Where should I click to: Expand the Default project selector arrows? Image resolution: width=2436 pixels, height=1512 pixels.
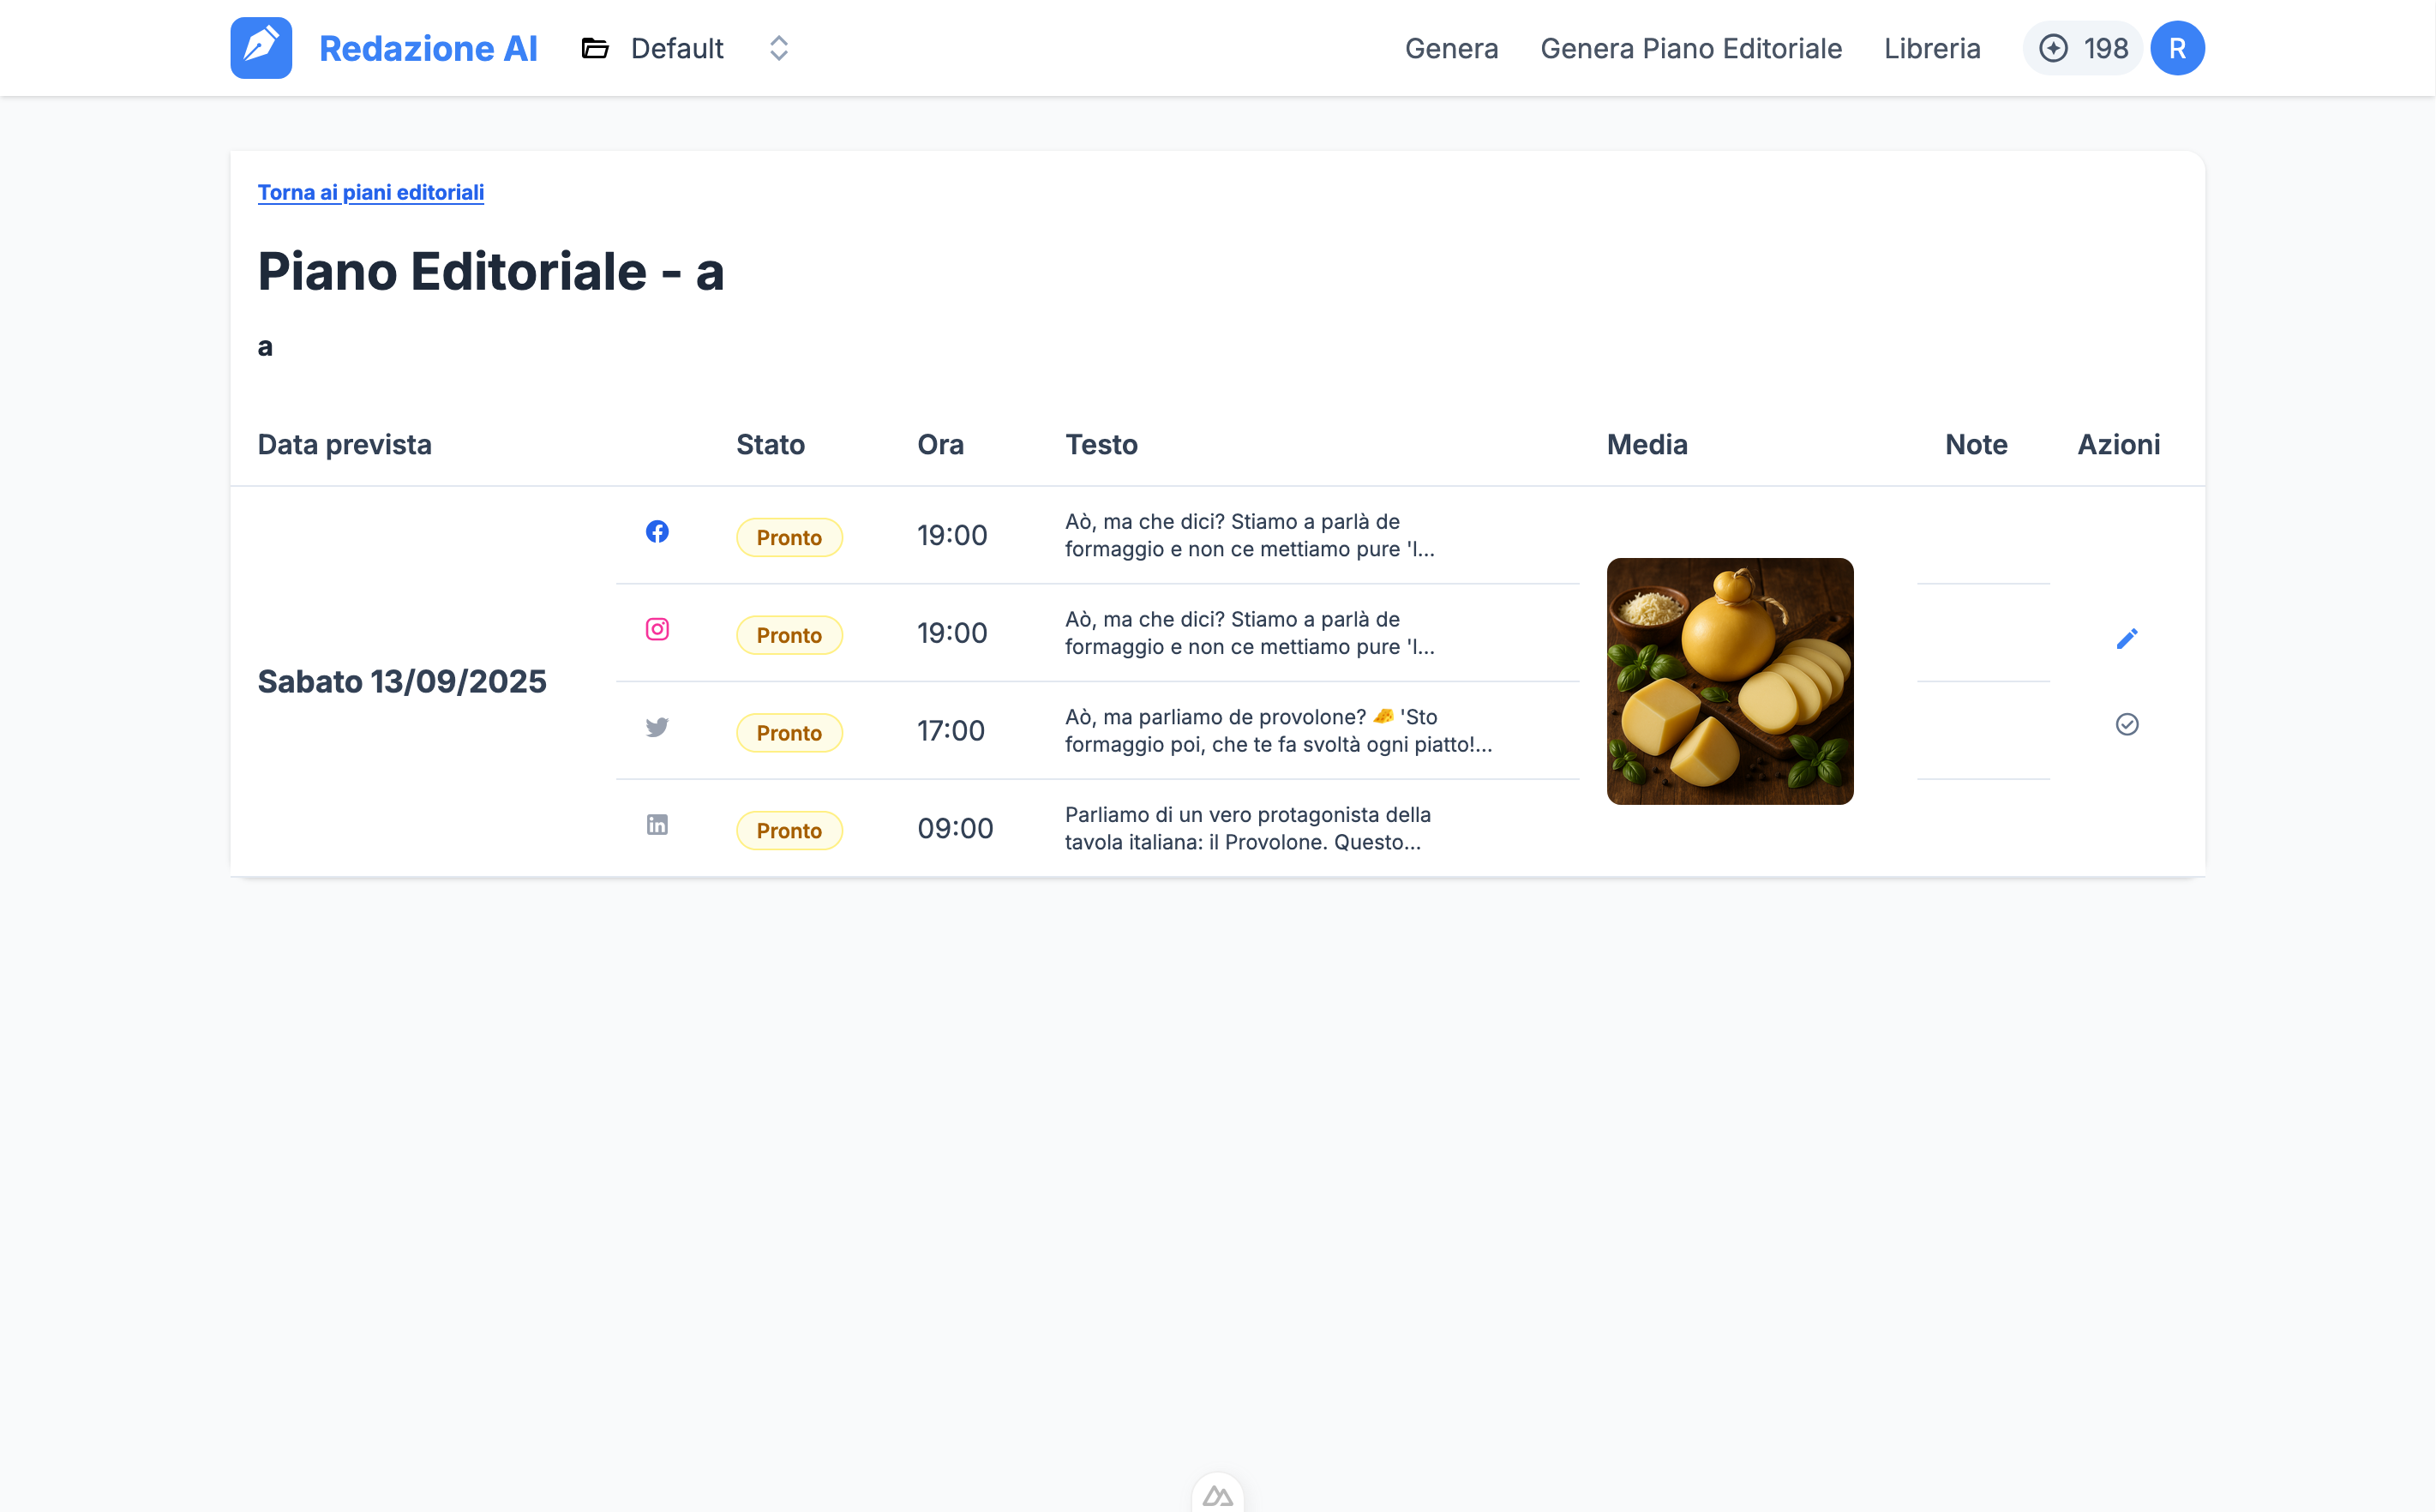779,48
